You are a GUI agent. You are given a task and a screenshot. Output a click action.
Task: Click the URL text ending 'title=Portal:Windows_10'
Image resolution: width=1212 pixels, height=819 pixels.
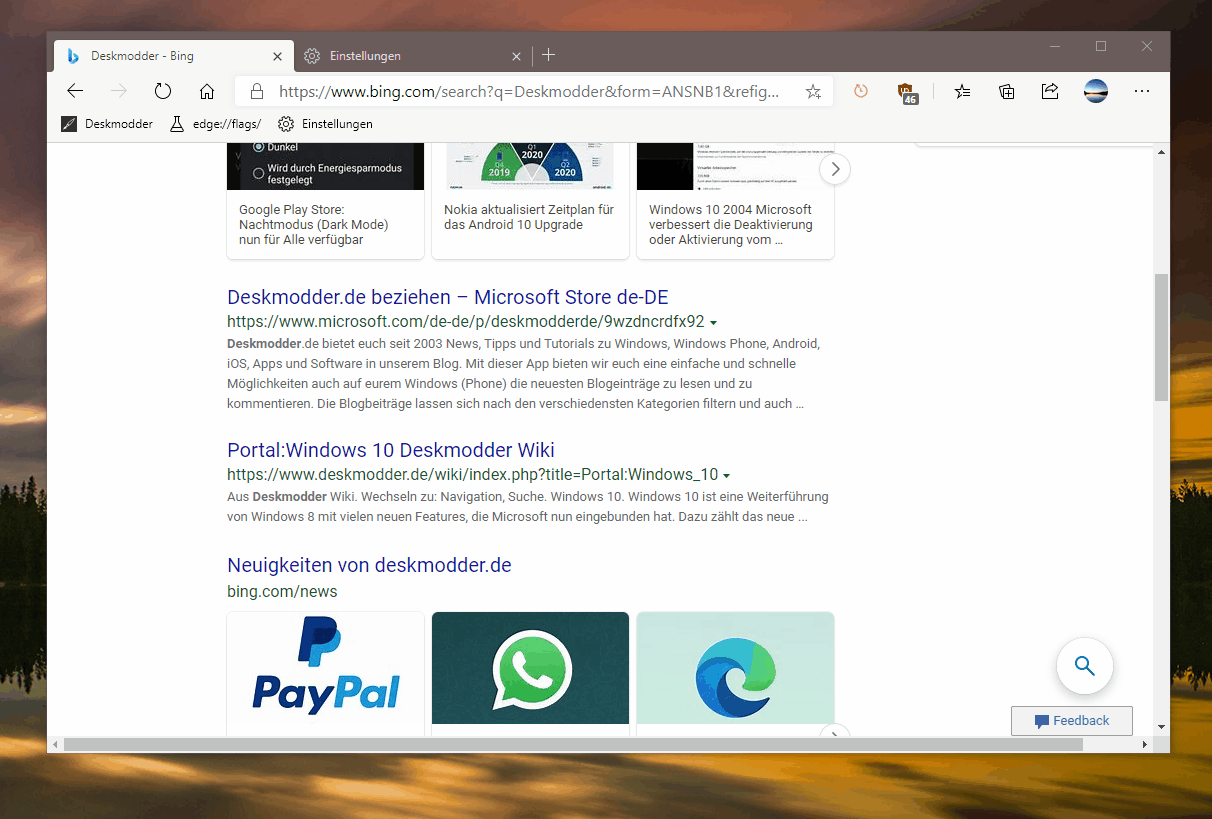pos(473,475)
